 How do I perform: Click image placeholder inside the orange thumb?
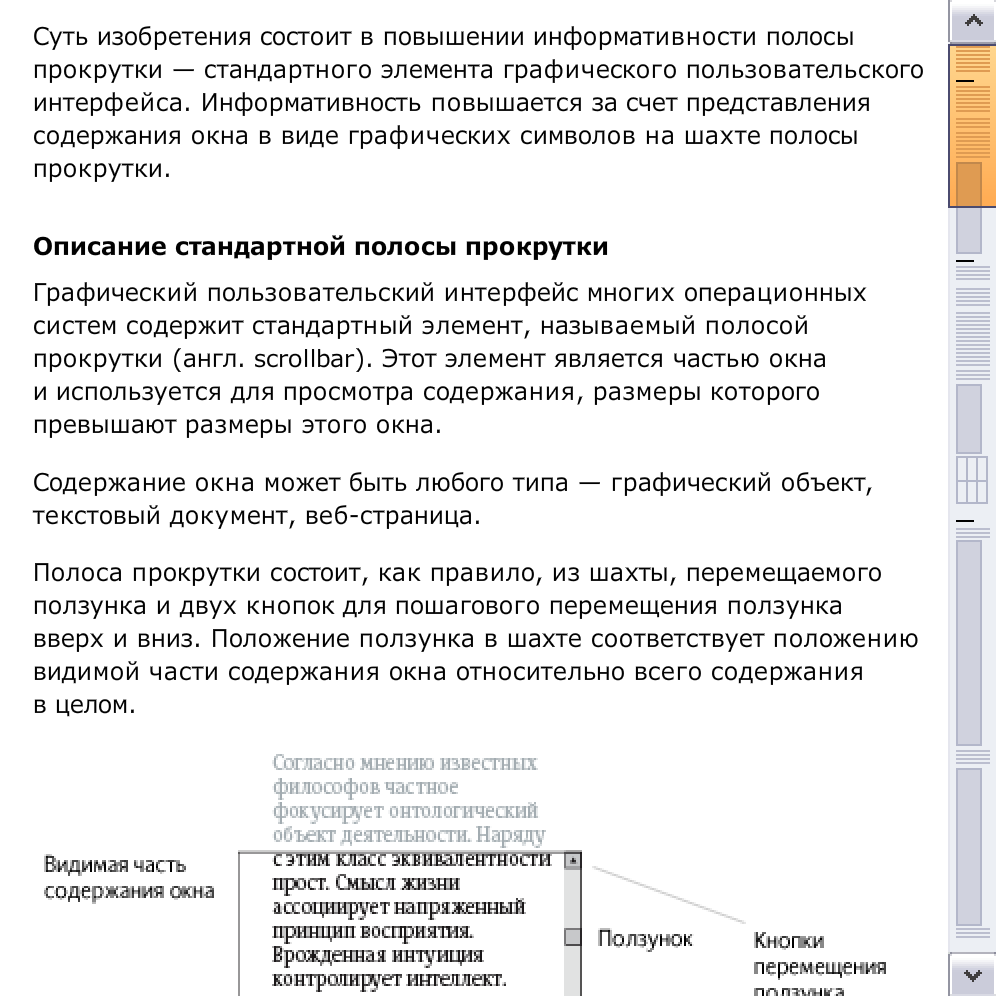click(x=970, y=182)
